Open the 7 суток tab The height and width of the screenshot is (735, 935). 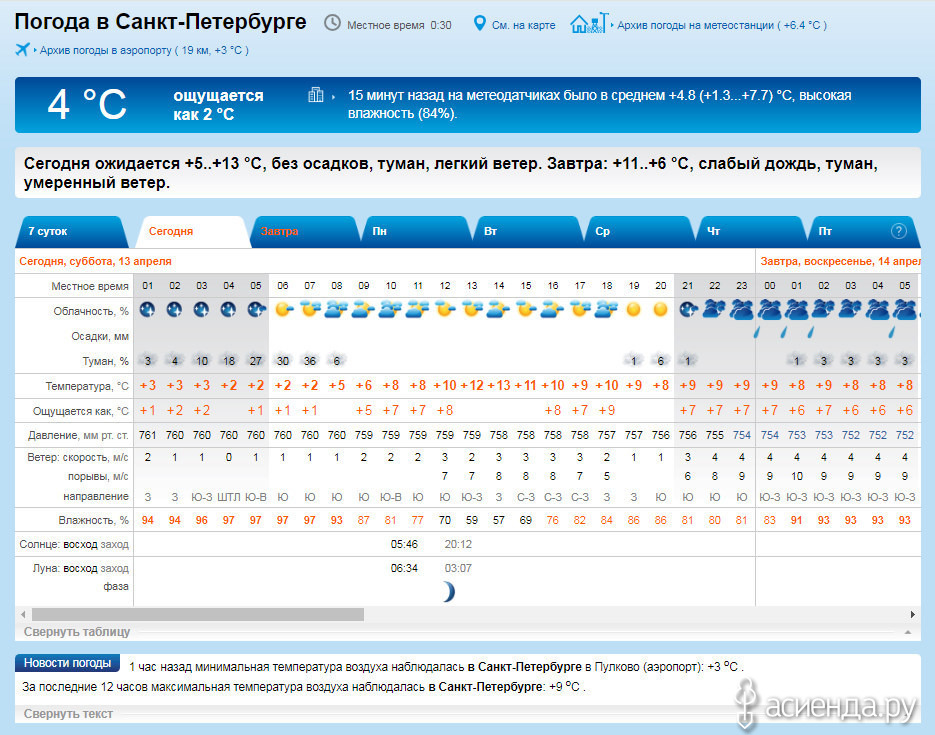(x=71, y=231)
